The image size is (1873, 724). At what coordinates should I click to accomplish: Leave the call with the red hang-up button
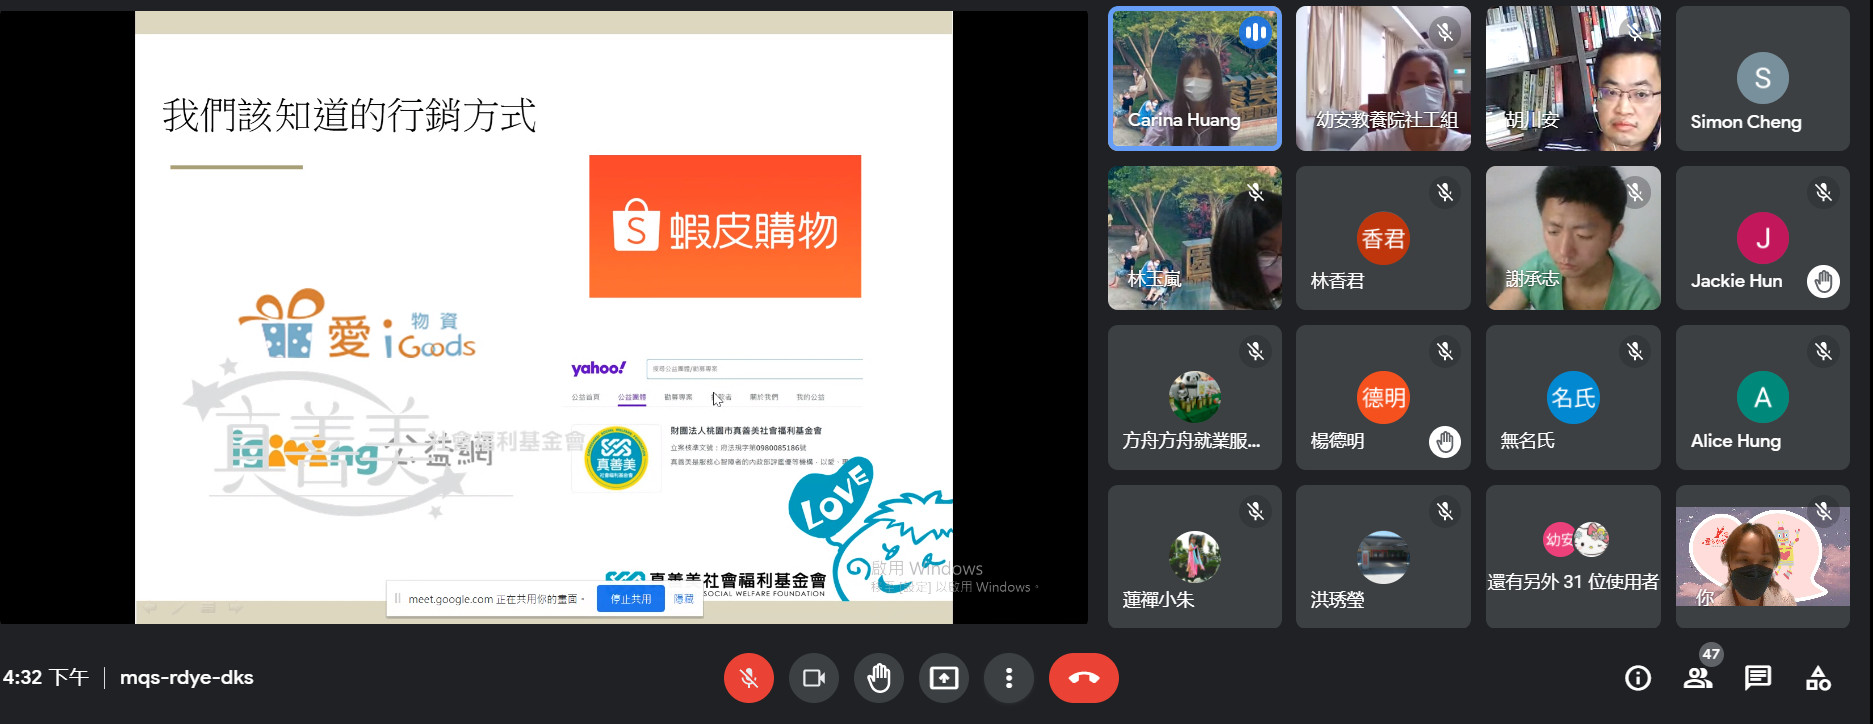[x=1084, y=678]
